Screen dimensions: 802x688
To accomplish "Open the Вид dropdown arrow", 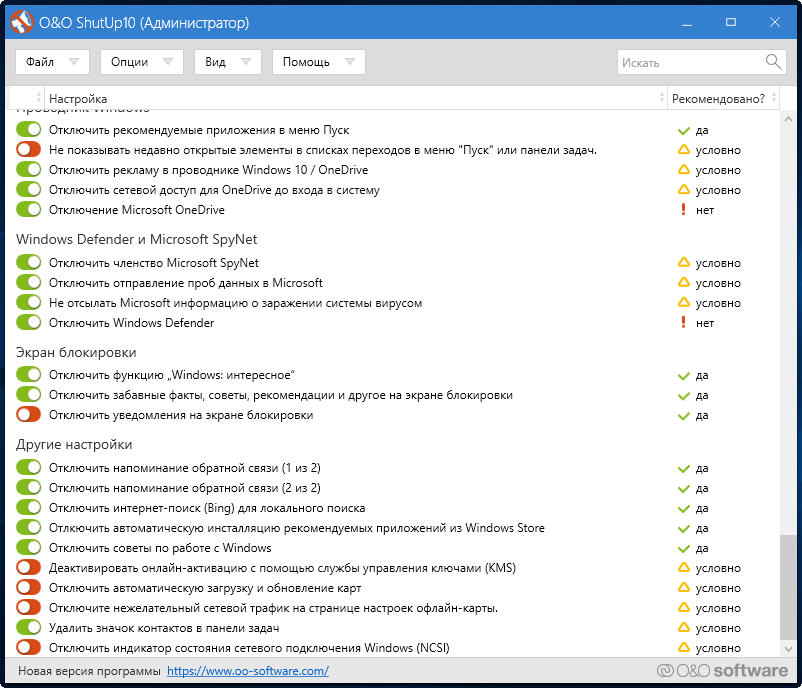I will [246, 62].
